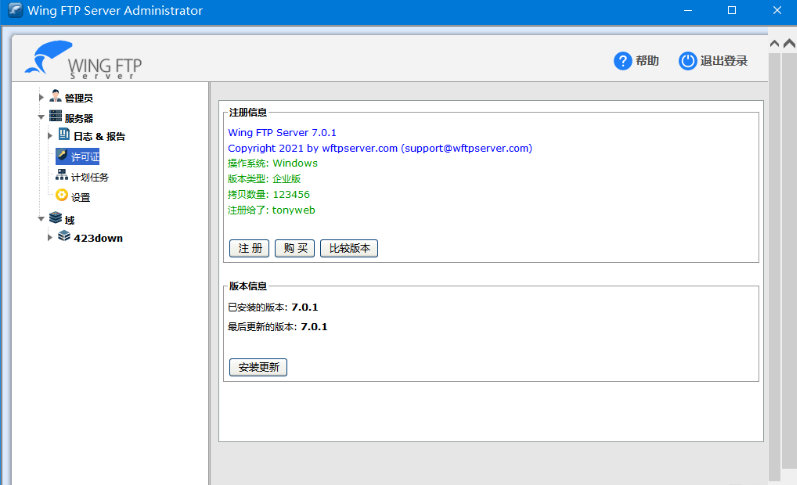Maximize the Wing FTP Server Administrator window
Image resolution: width=797 pixels, height=485 pixels.
pos(732,10)
